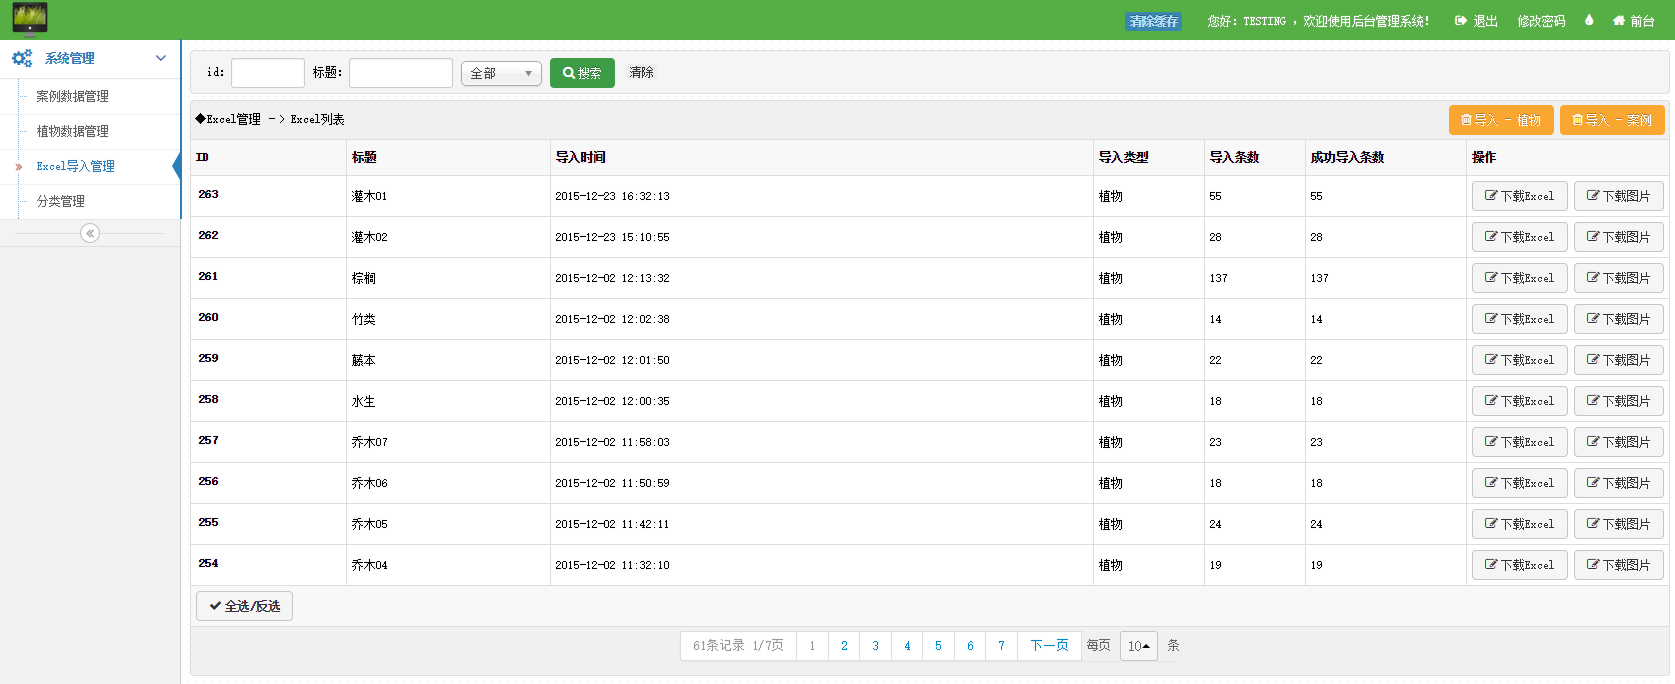The height and width of the screenshot is (684, 1675).
Task: Click the orange 导入 - 案例 button
Action: tap(1612, 120)
